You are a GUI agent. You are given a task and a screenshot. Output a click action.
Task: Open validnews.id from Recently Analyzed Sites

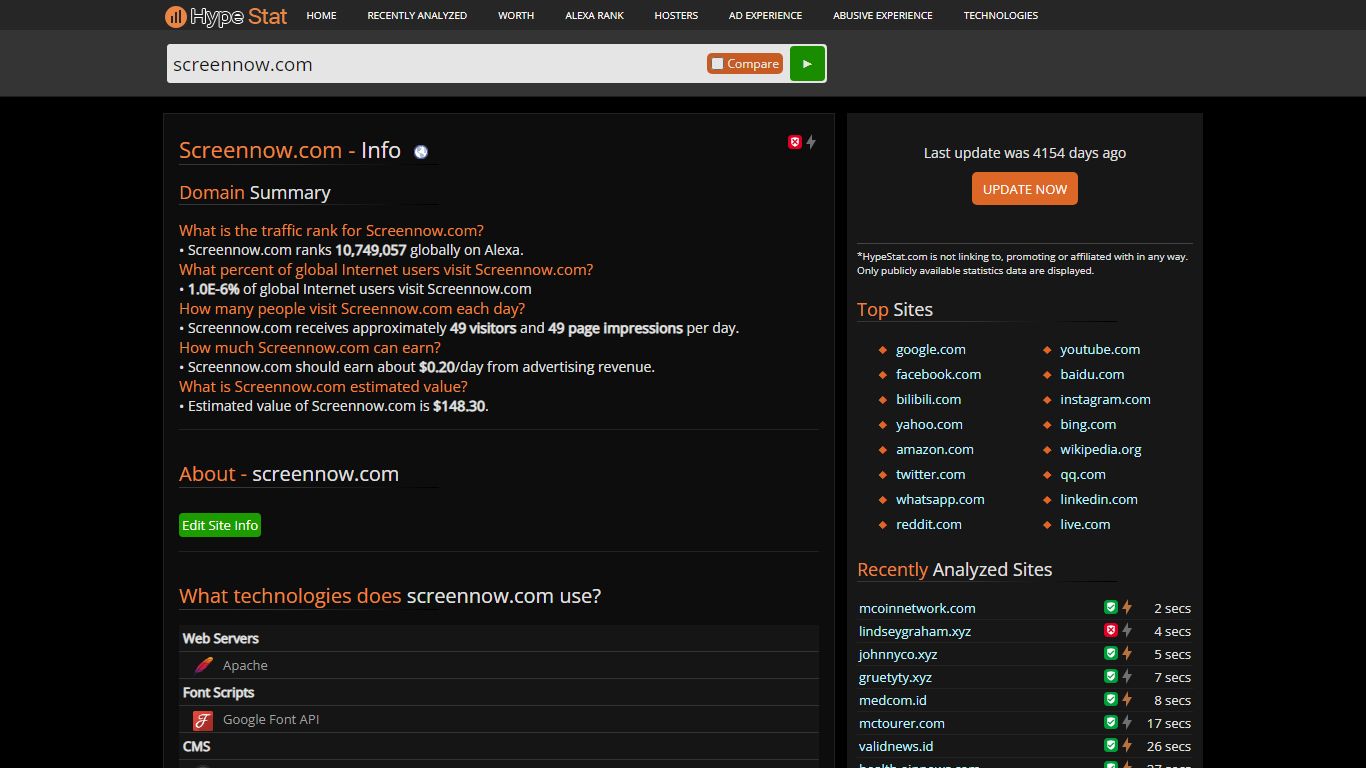point(896,746)
